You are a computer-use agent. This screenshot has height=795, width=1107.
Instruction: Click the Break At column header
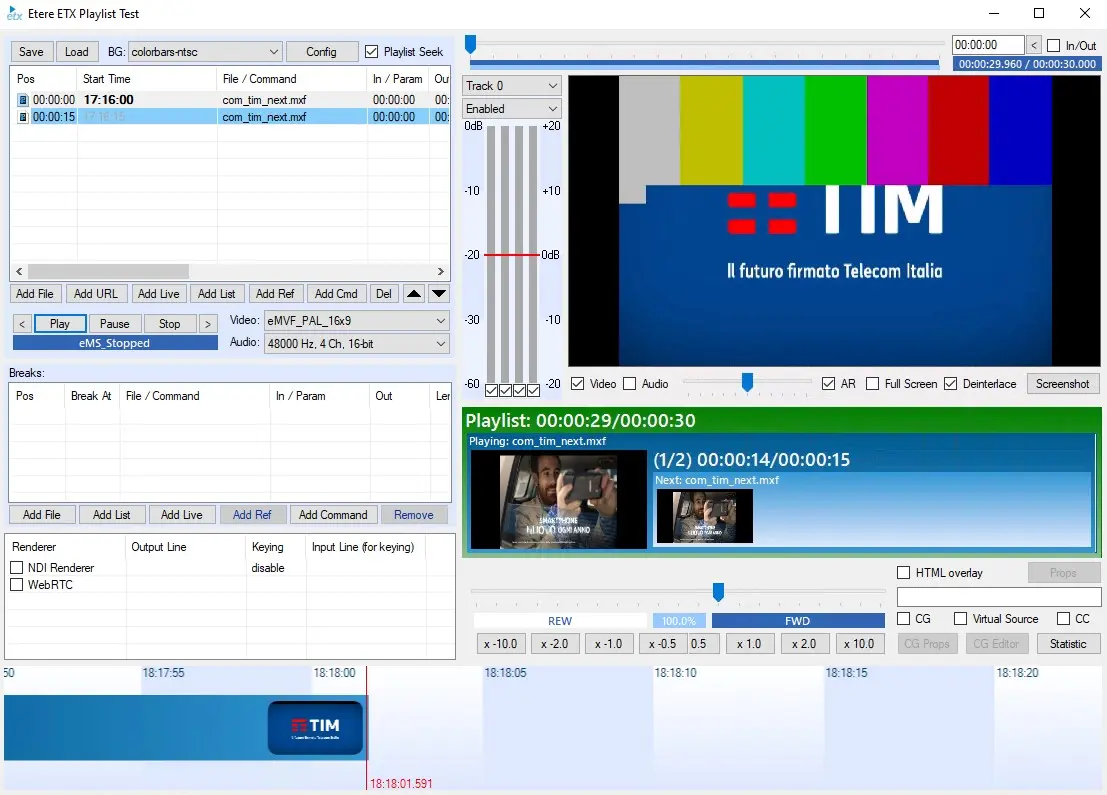[91, 396]
